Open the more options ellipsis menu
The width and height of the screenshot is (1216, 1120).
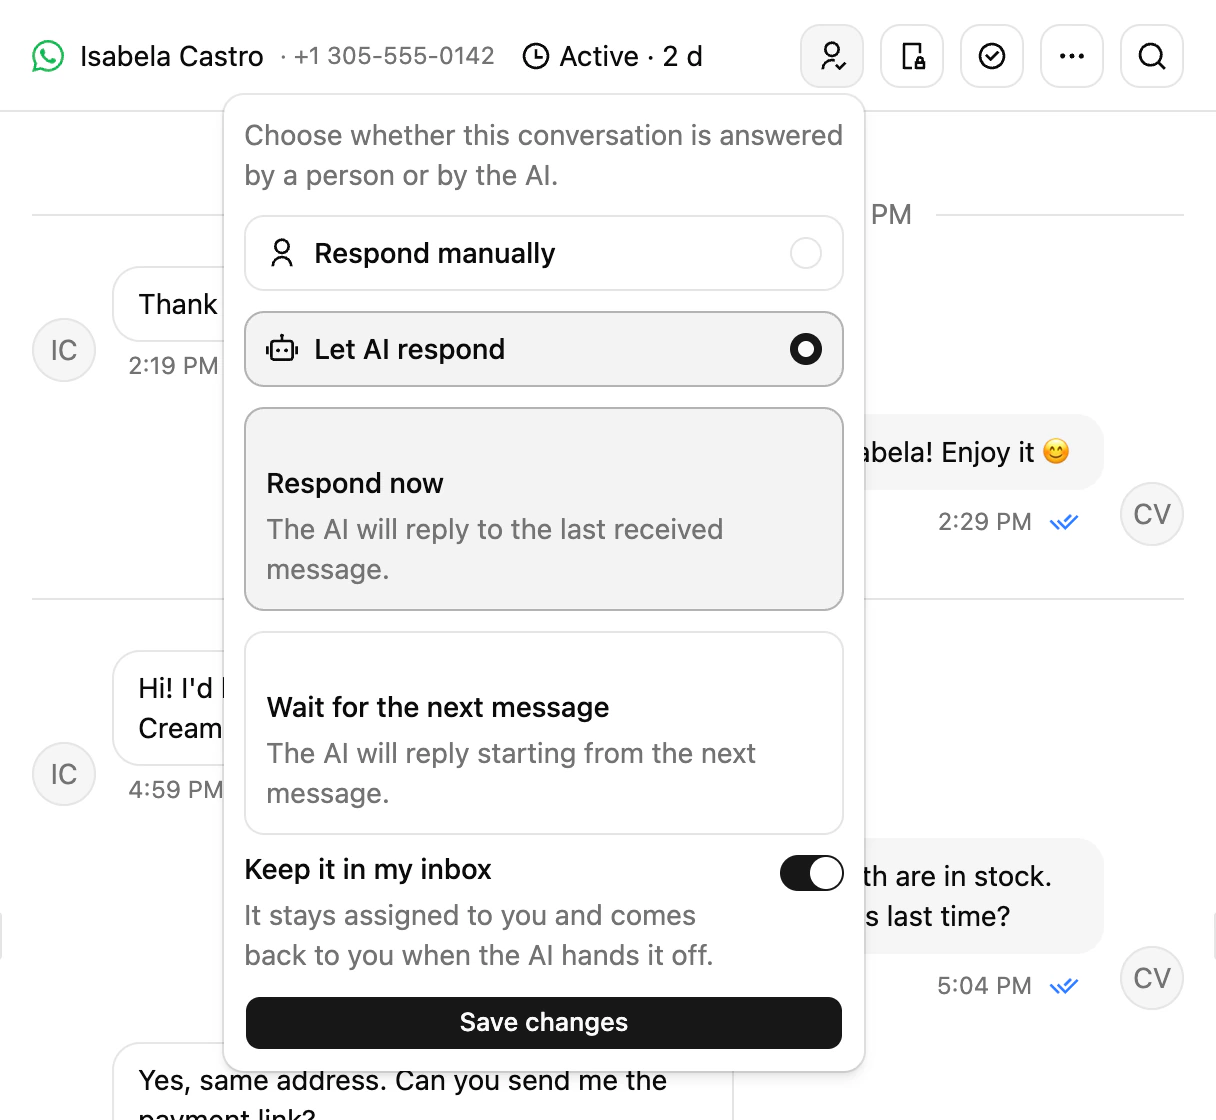tap(1072, 56)
